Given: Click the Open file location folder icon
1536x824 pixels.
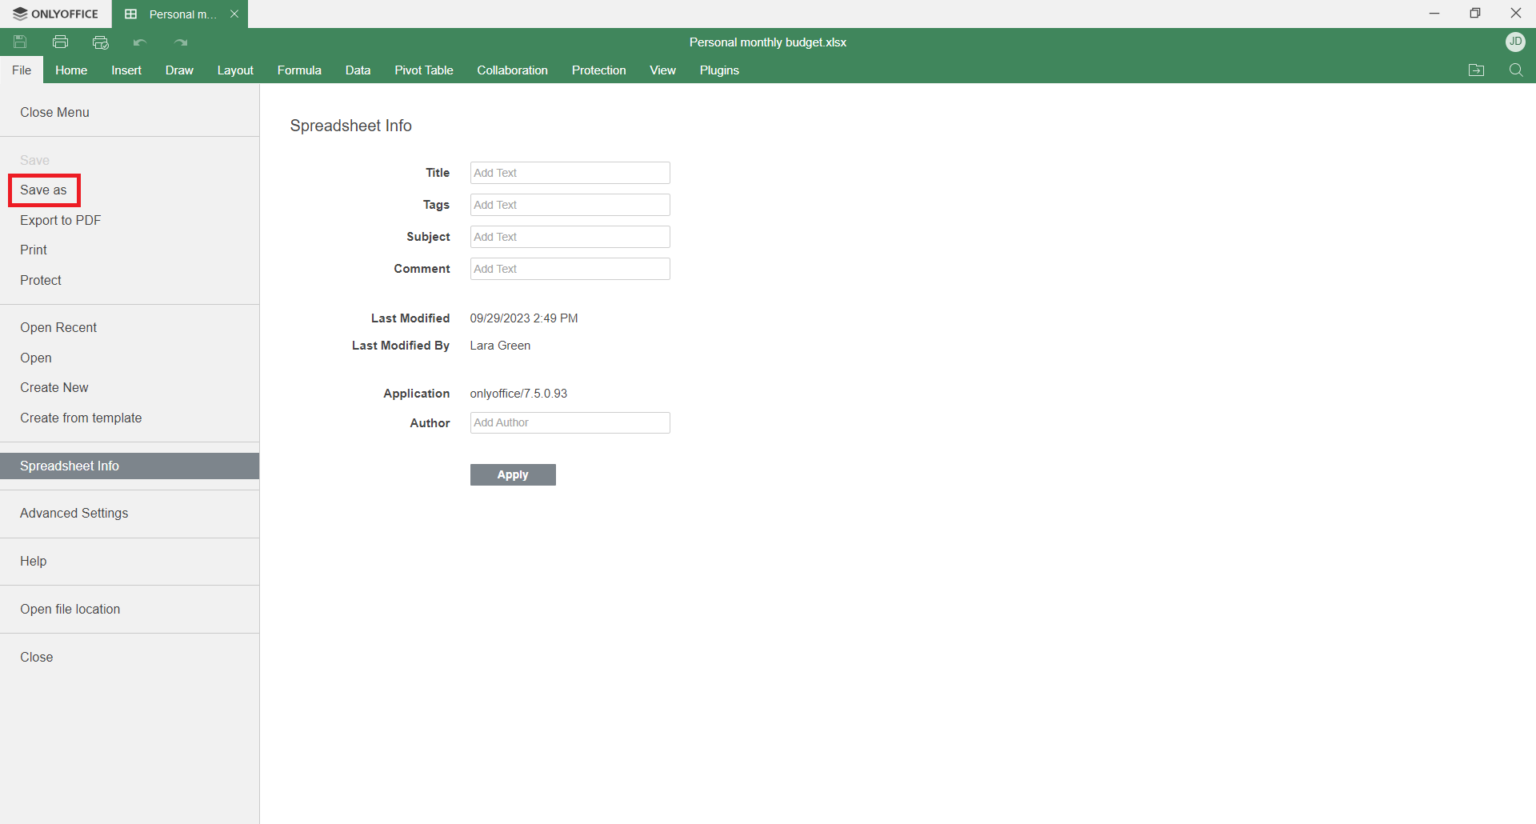Looking at the screenshot, I should [1476, 70].
